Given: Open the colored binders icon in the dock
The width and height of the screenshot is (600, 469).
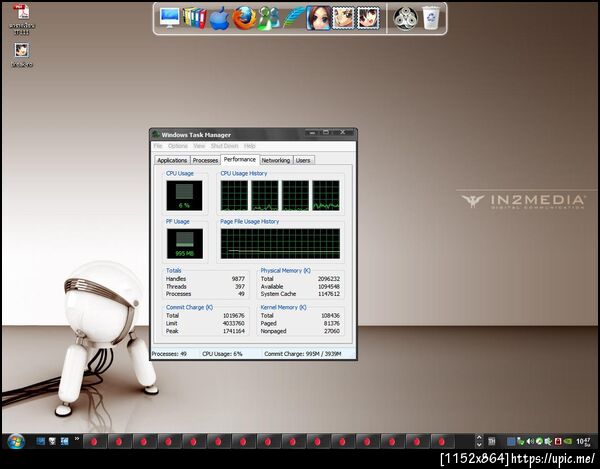Looking at the screenshot, I should (x=194, y=18).
